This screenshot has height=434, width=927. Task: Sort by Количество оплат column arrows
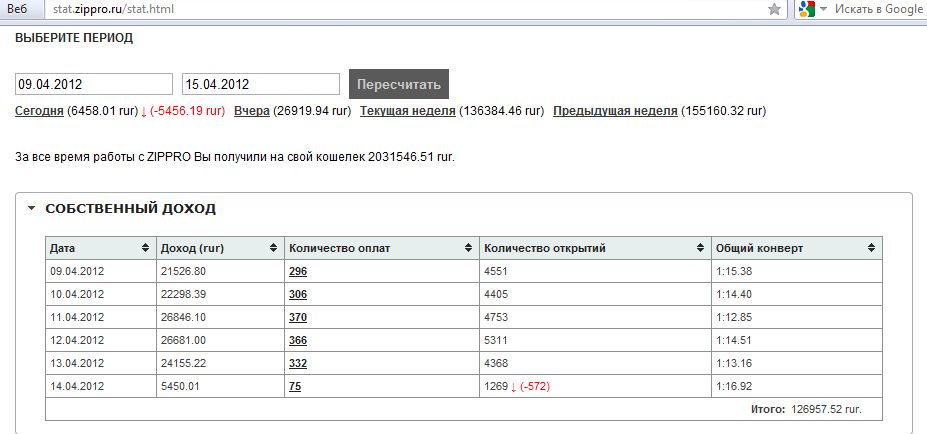(x=468, y=248)
